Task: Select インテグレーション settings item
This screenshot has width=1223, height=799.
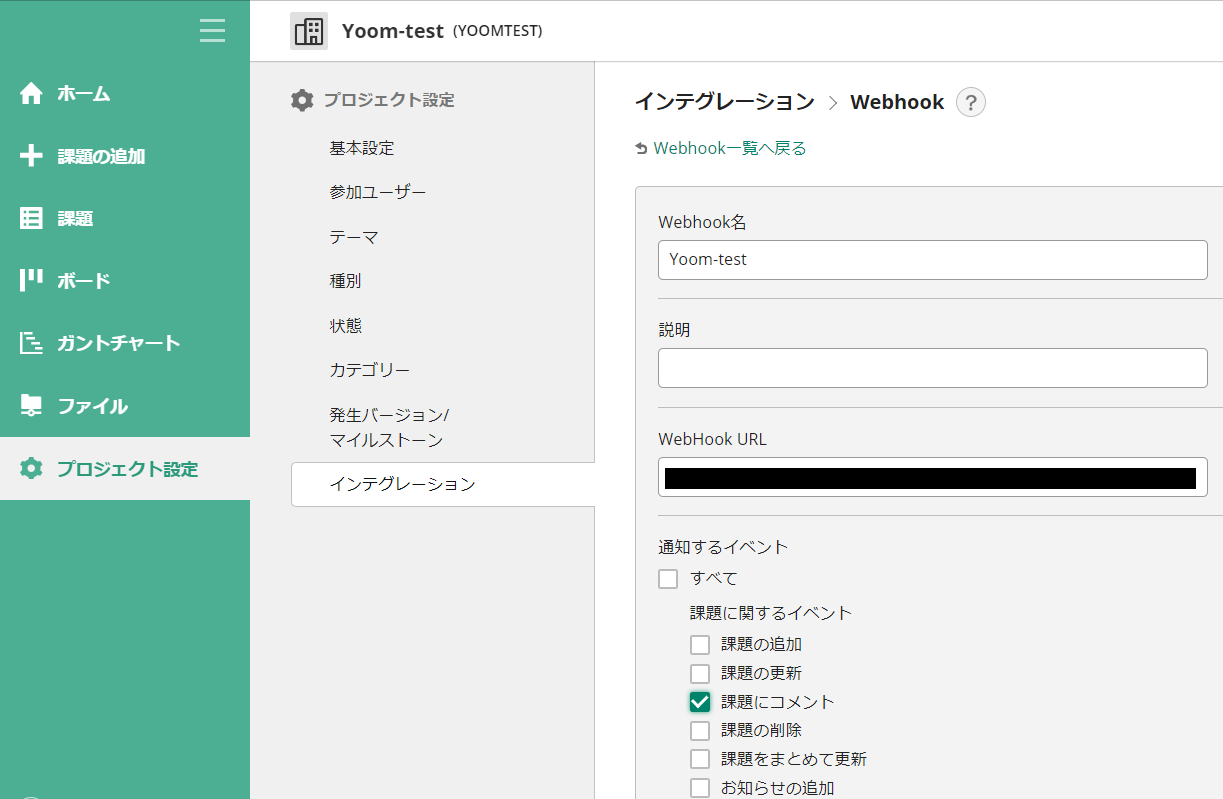Action: click(x=443, y=484)
